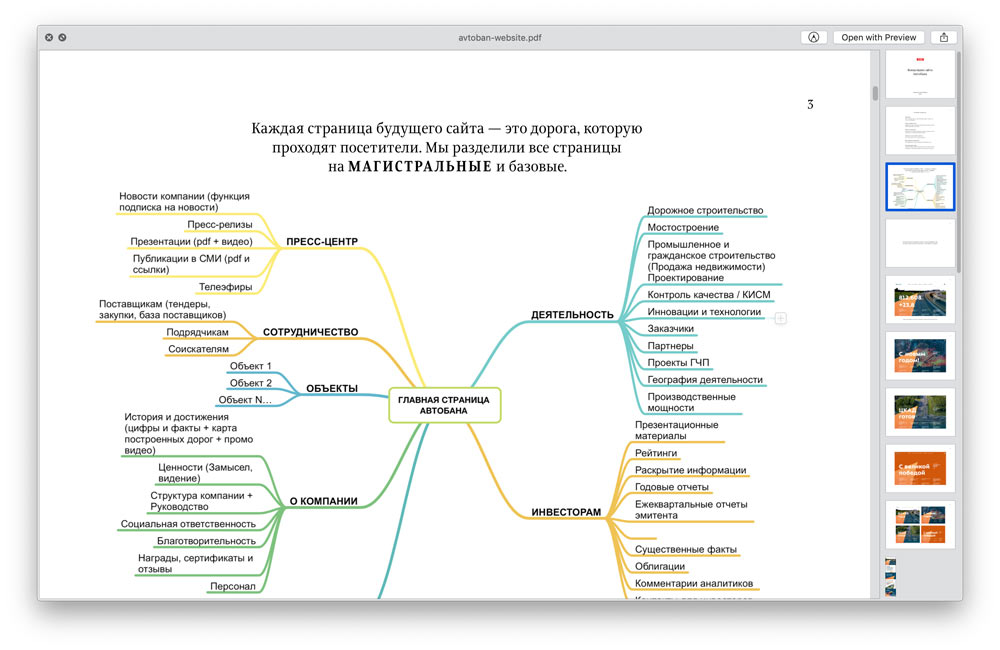
Task: Select the highlighted mind map page thumbnail
Action: click(920, 187)
